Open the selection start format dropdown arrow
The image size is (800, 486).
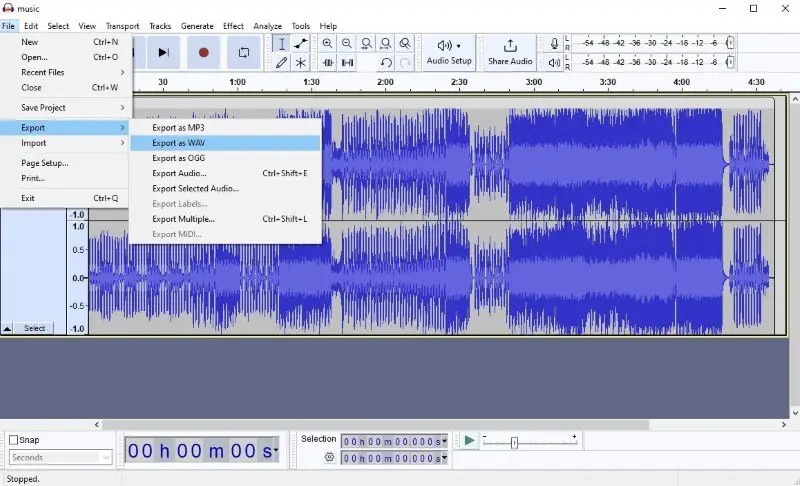click(444, 441)
